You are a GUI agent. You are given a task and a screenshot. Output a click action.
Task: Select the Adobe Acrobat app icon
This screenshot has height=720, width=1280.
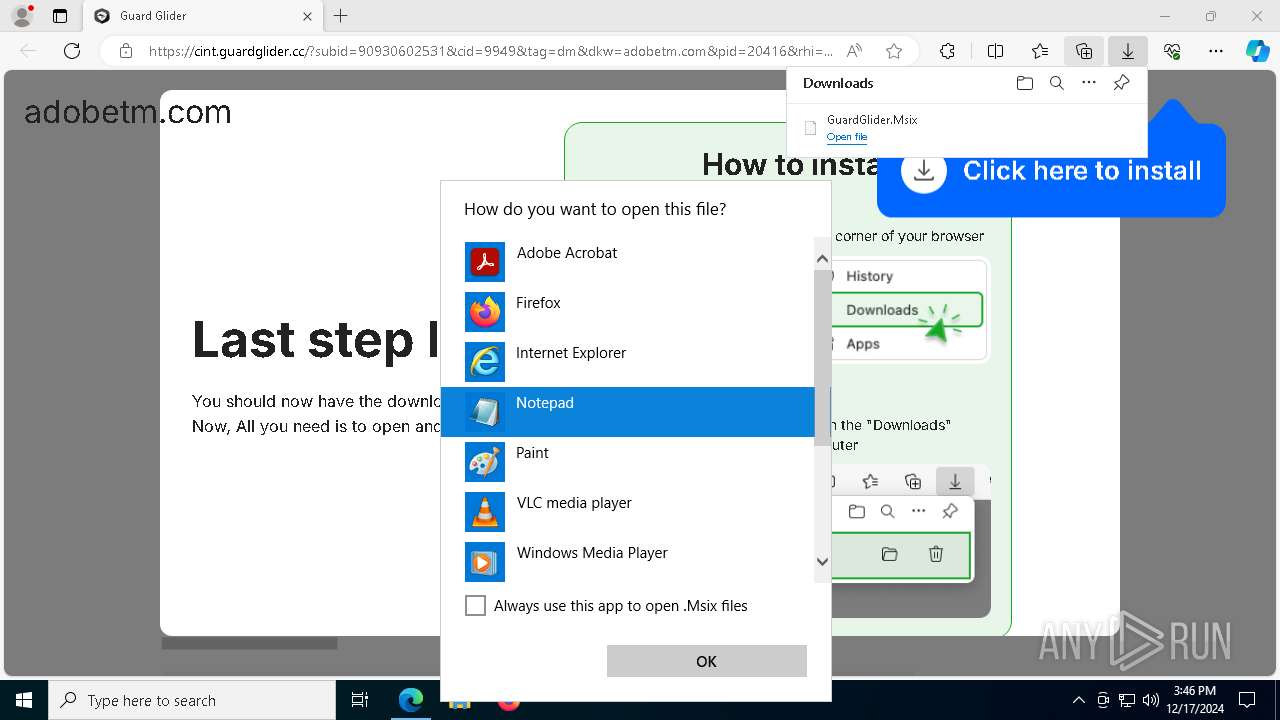(x=485, y=262)
